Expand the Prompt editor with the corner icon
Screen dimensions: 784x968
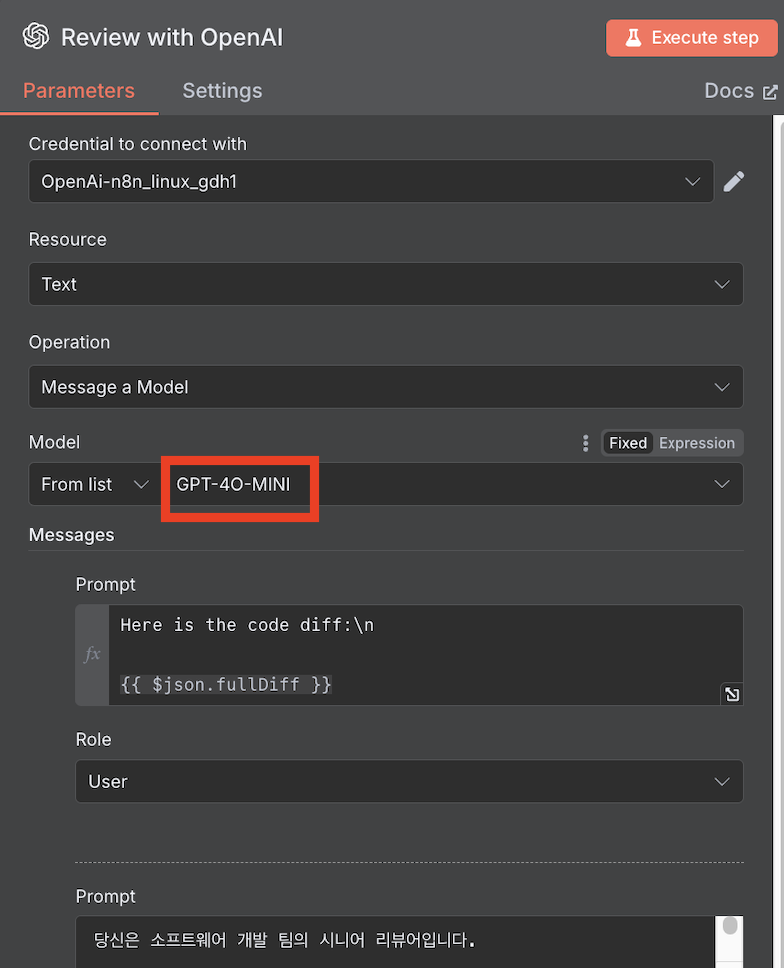click(732, 695)
